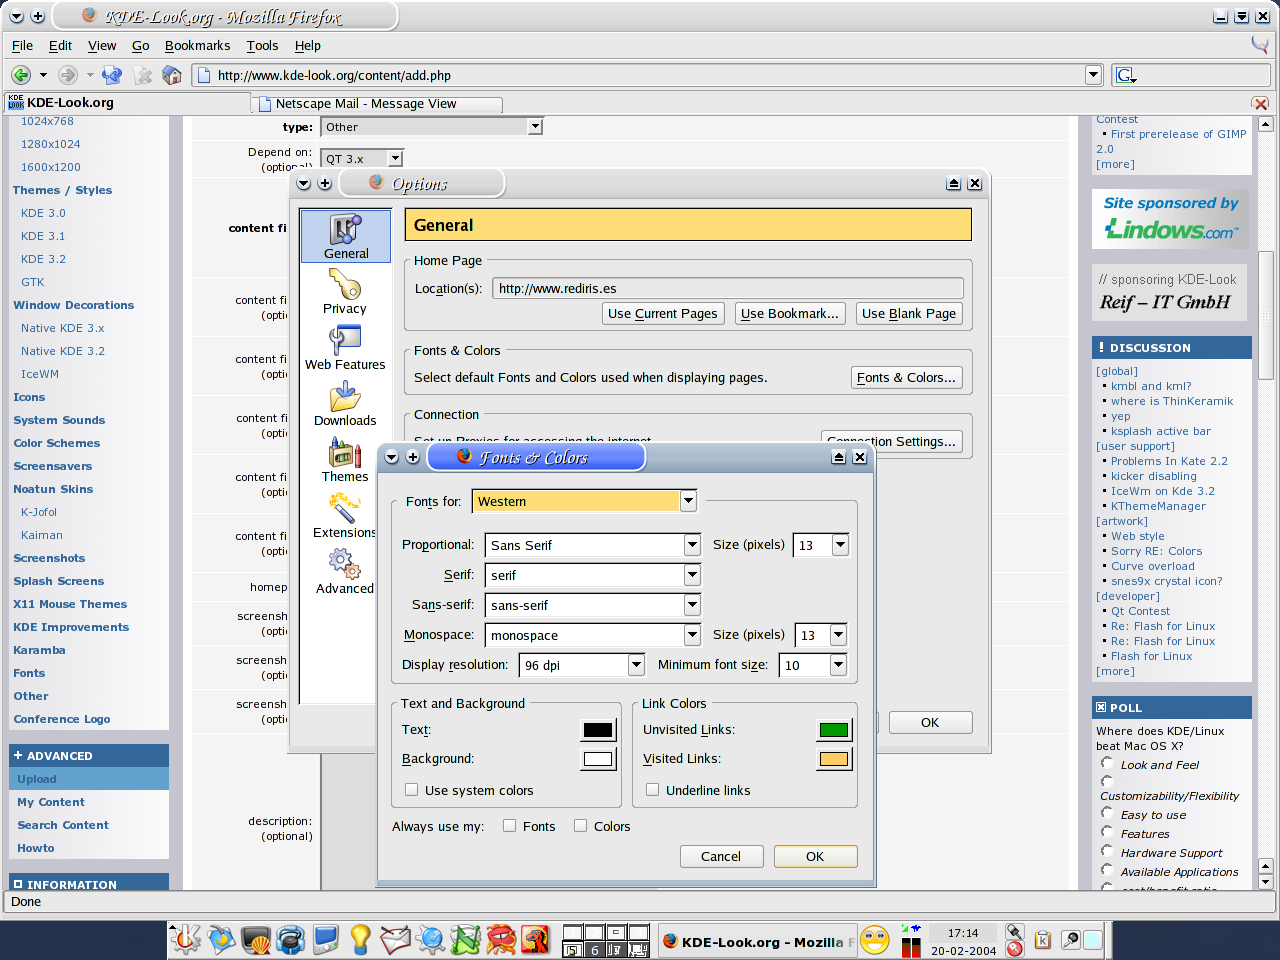Open the File menu
Viewport: 1280px width, 960px height.
click(22, 45)
